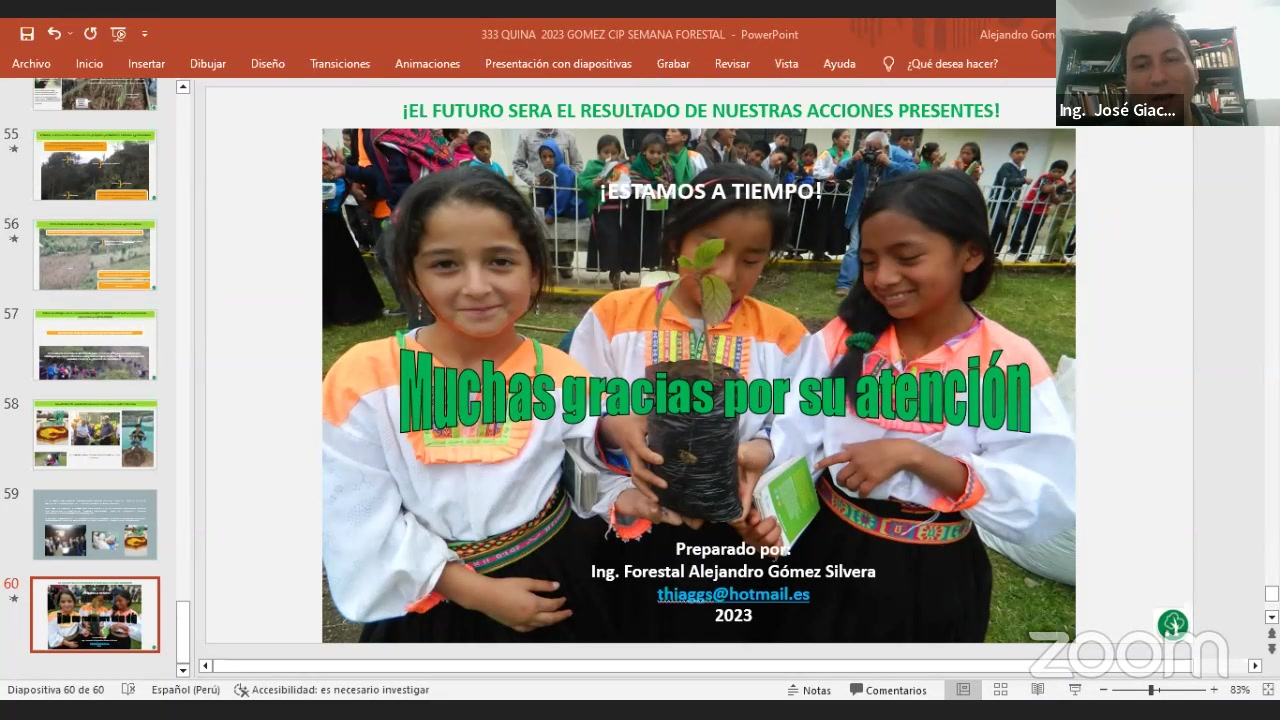Click the ¡ESTAMOS A TIEMPO! text on slide
This screenshot has width=1280, height=720.
tap(710, 190)
